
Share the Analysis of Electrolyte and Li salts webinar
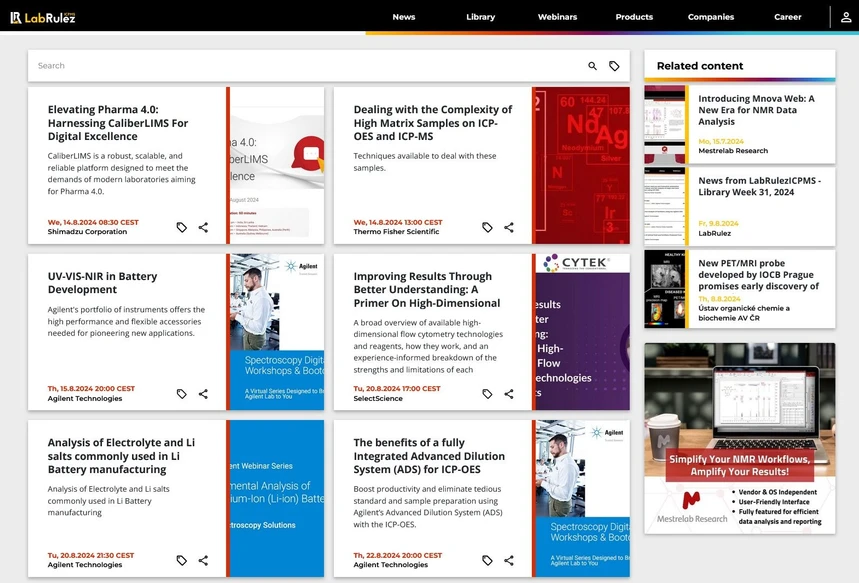[203, 561]
